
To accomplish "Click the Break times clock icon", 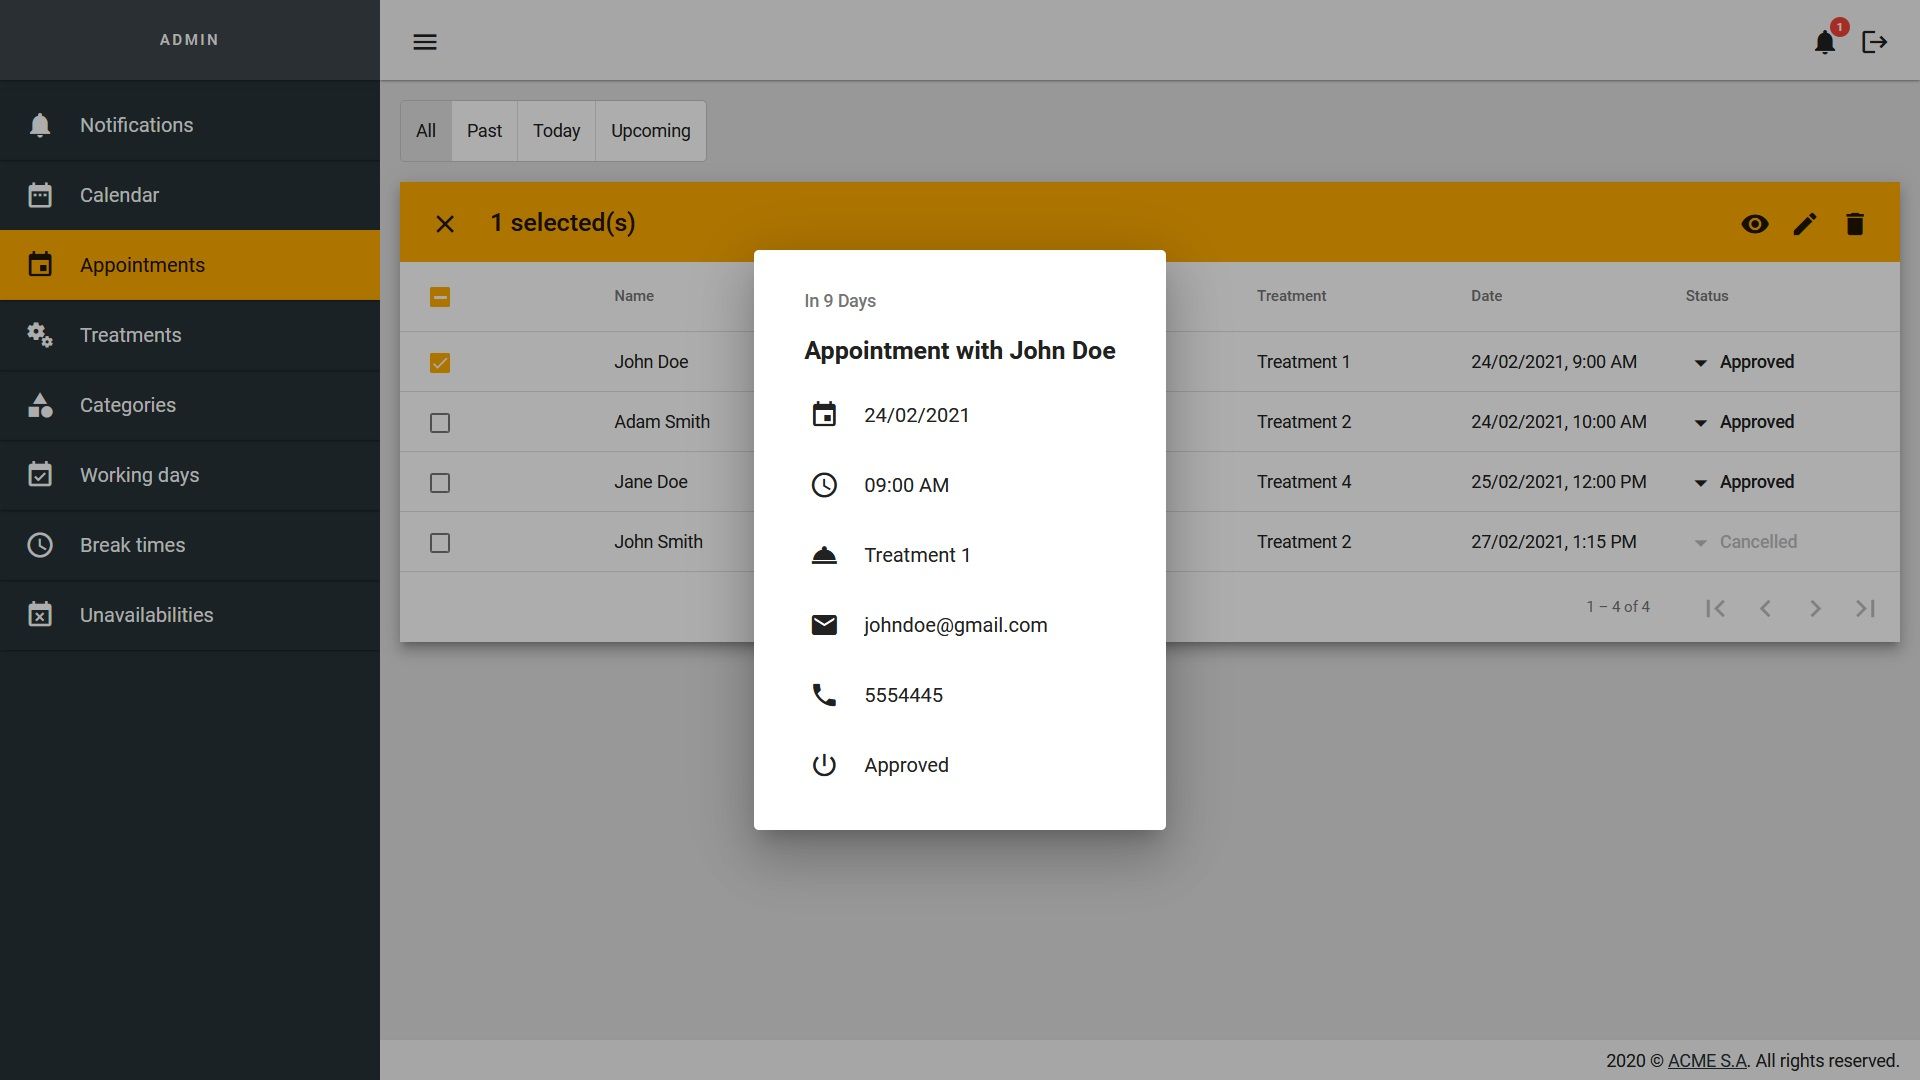I will point(40,545).
